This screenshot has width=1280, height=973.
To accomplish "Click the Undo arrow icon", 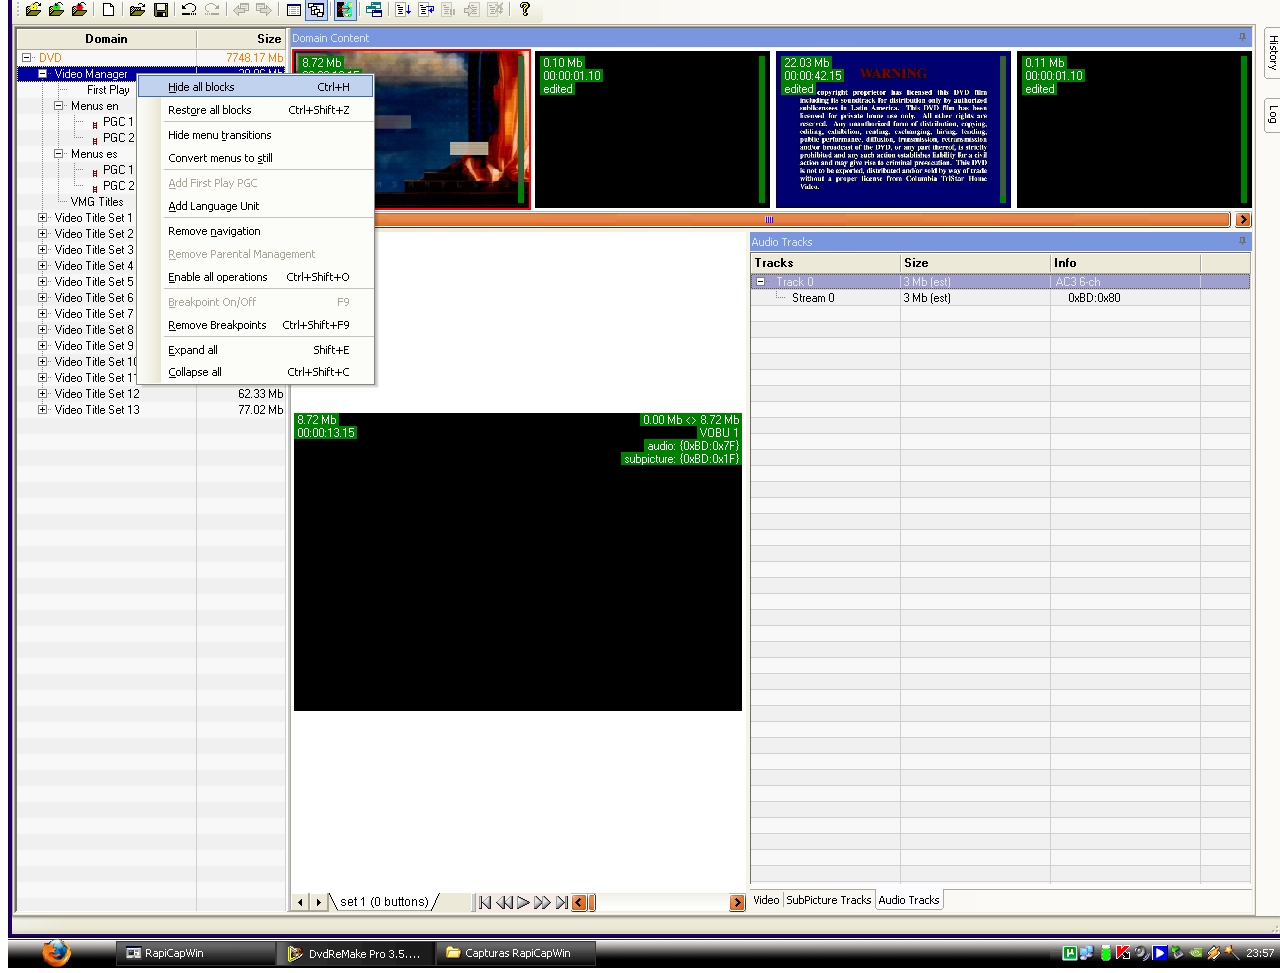I will point(188,10).
